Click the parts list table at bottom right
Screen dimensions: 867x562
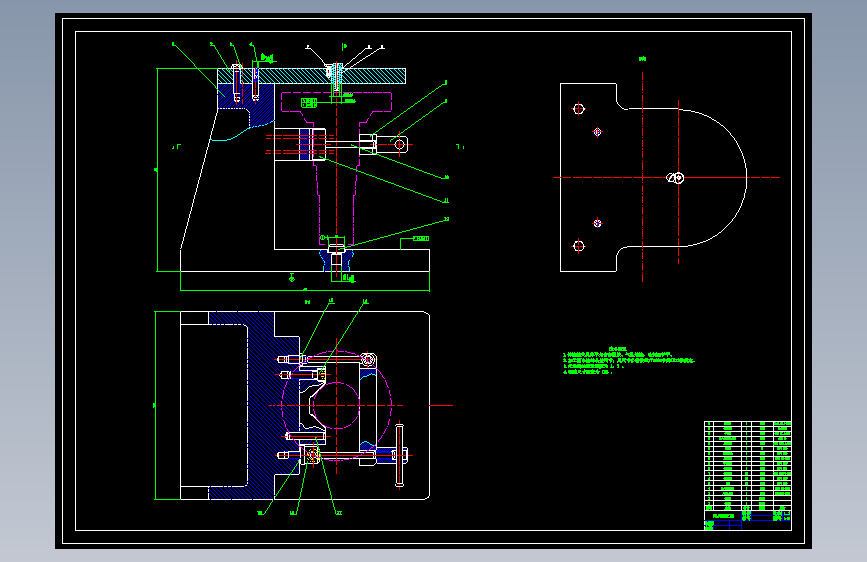coord(748,466)
